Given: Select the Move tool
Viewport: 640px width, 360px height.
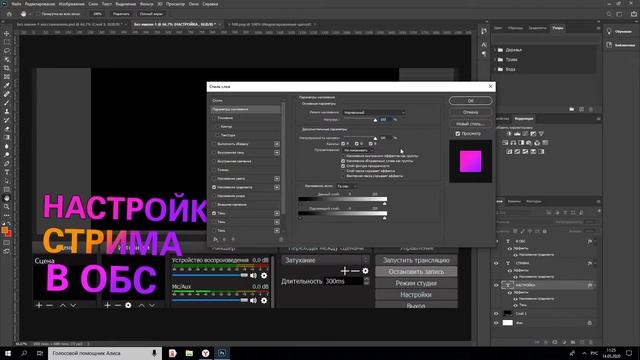Looking at the screenshot, I should point(7,33).
